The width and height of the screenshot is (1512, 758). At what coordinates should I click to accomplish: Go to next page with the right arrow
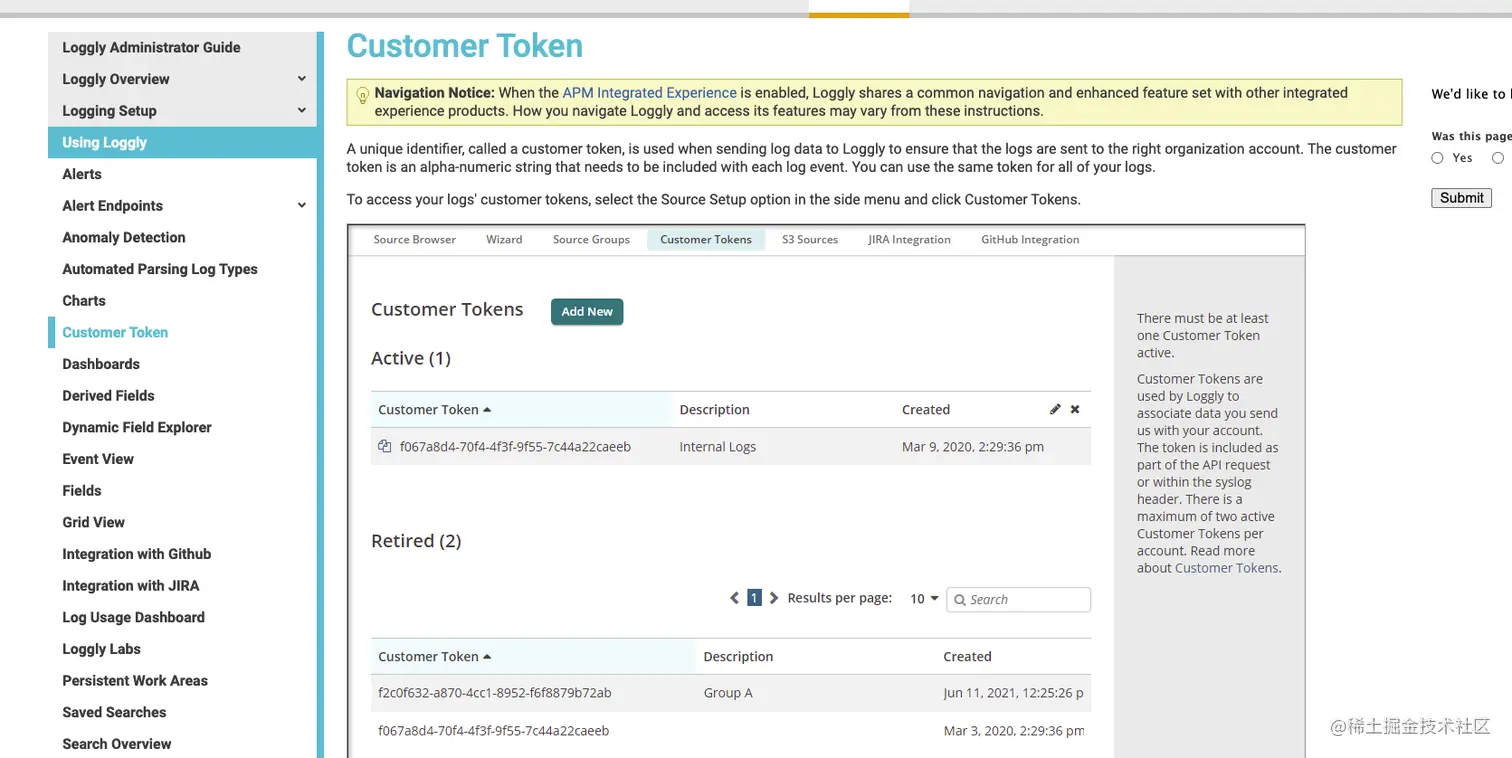pos(773,598)
